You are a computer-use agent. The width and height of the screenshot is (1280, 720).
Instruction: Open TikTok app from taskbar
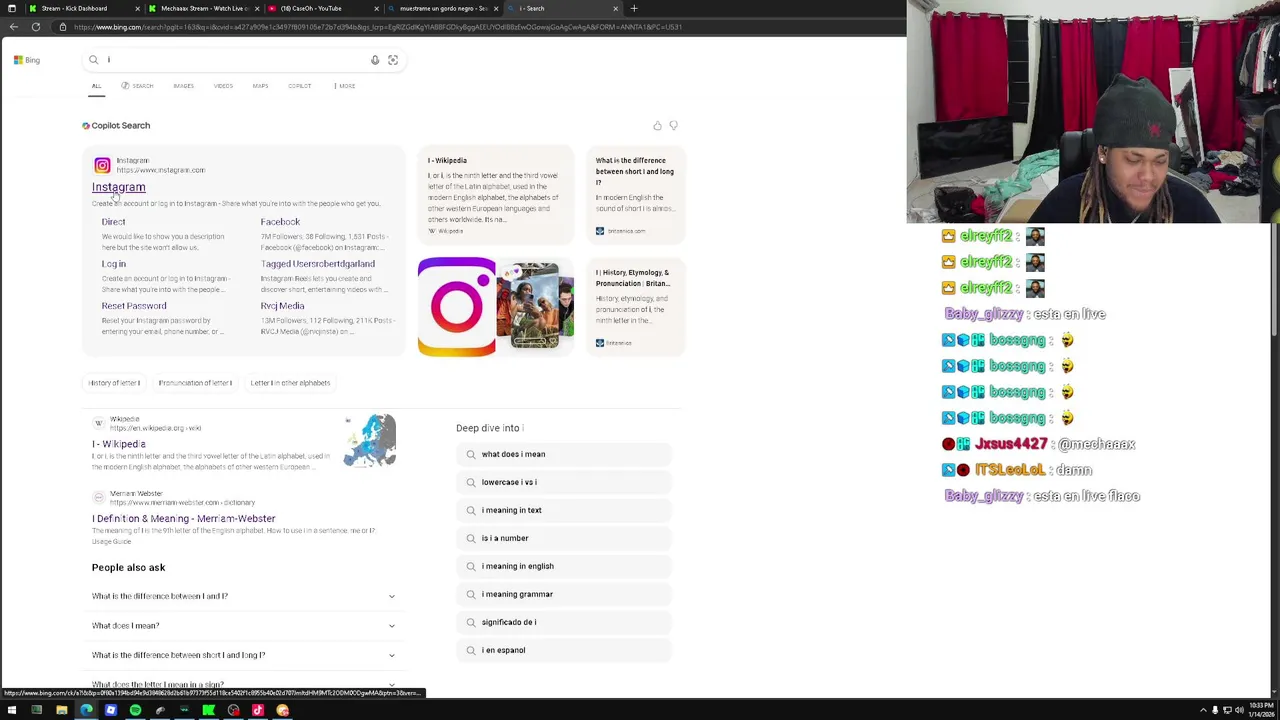click(258, 710)
